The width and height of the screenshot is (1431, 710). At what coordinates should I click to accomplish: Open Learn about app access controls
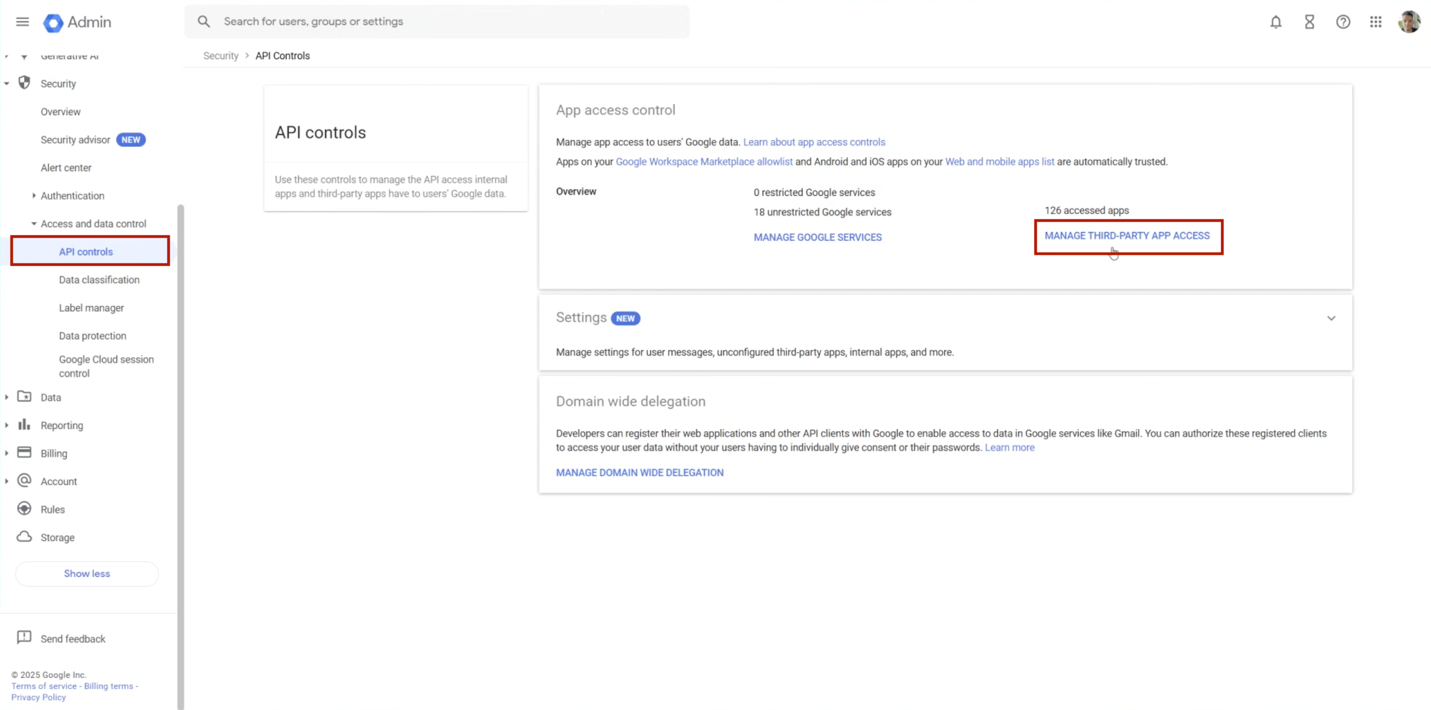point(814,142)
